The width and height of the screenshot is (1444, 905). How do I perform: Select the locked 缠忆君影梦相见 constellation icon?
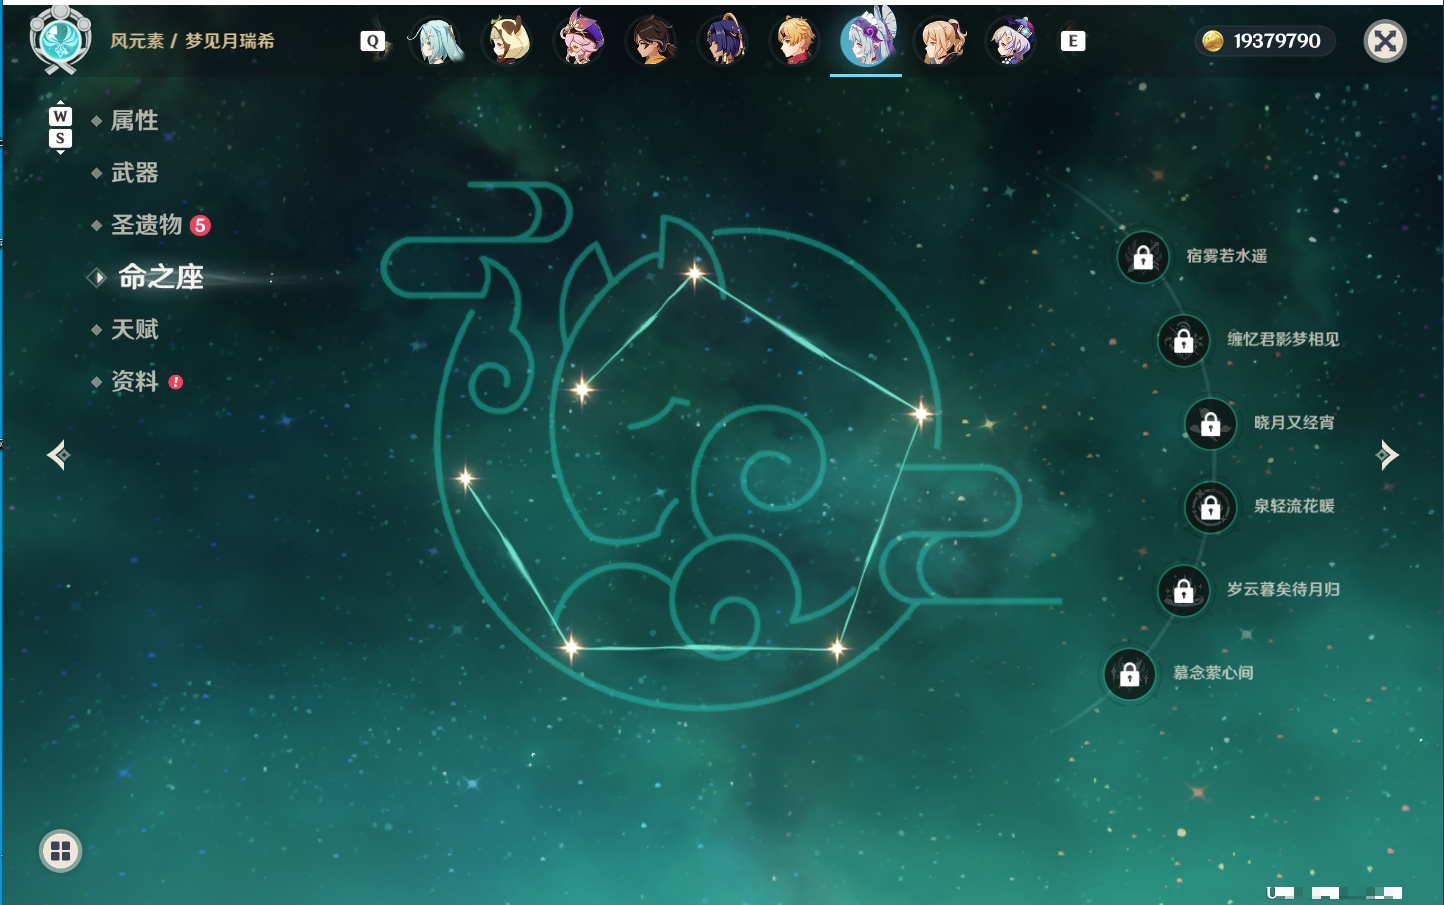coord(1184,340)
